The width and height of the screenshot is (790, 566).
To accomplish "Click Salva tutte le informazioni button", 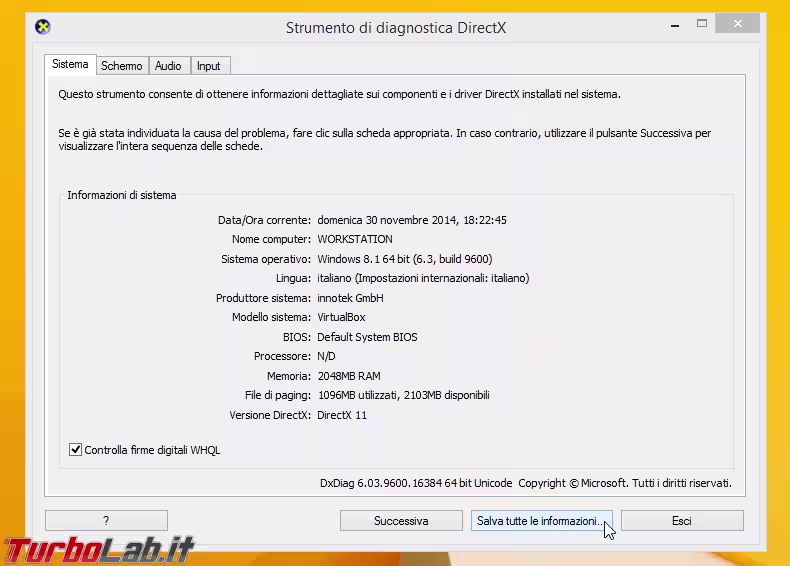I will 542,521.
